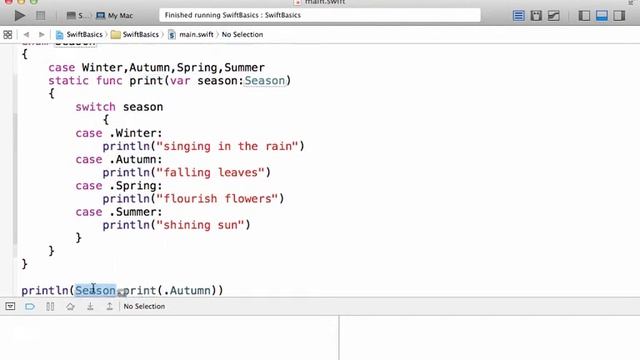Show the Assistant editor
Viewport: 640px width, 360px height.
536,16
